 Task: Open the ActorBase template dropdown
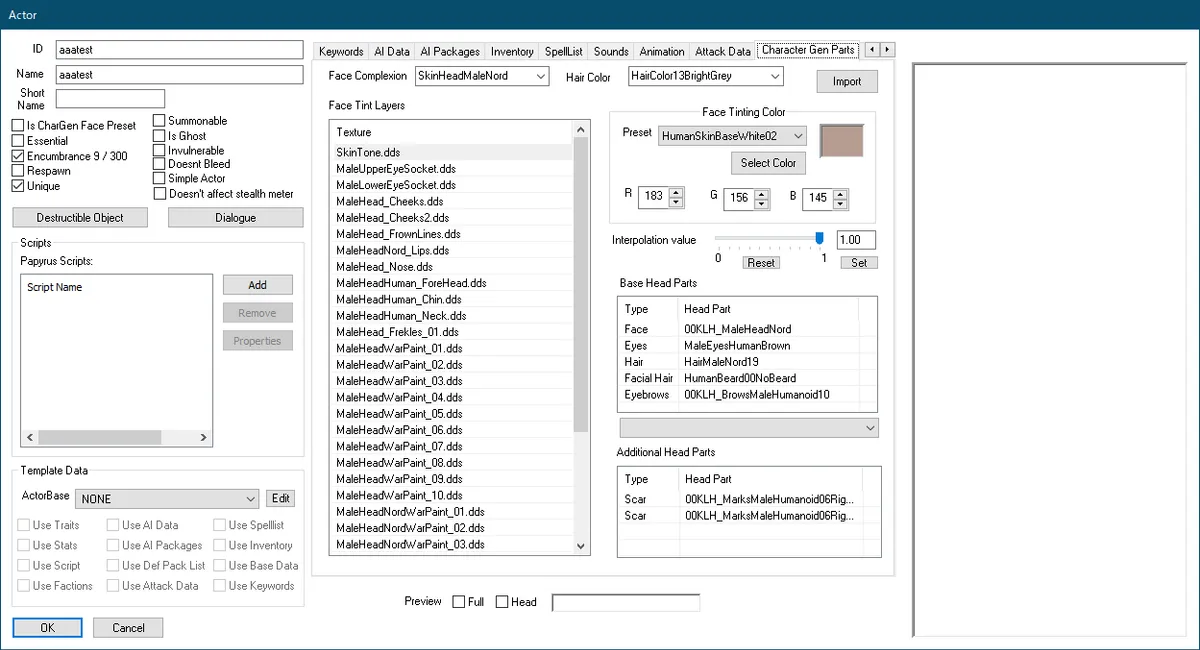[250, 499]
